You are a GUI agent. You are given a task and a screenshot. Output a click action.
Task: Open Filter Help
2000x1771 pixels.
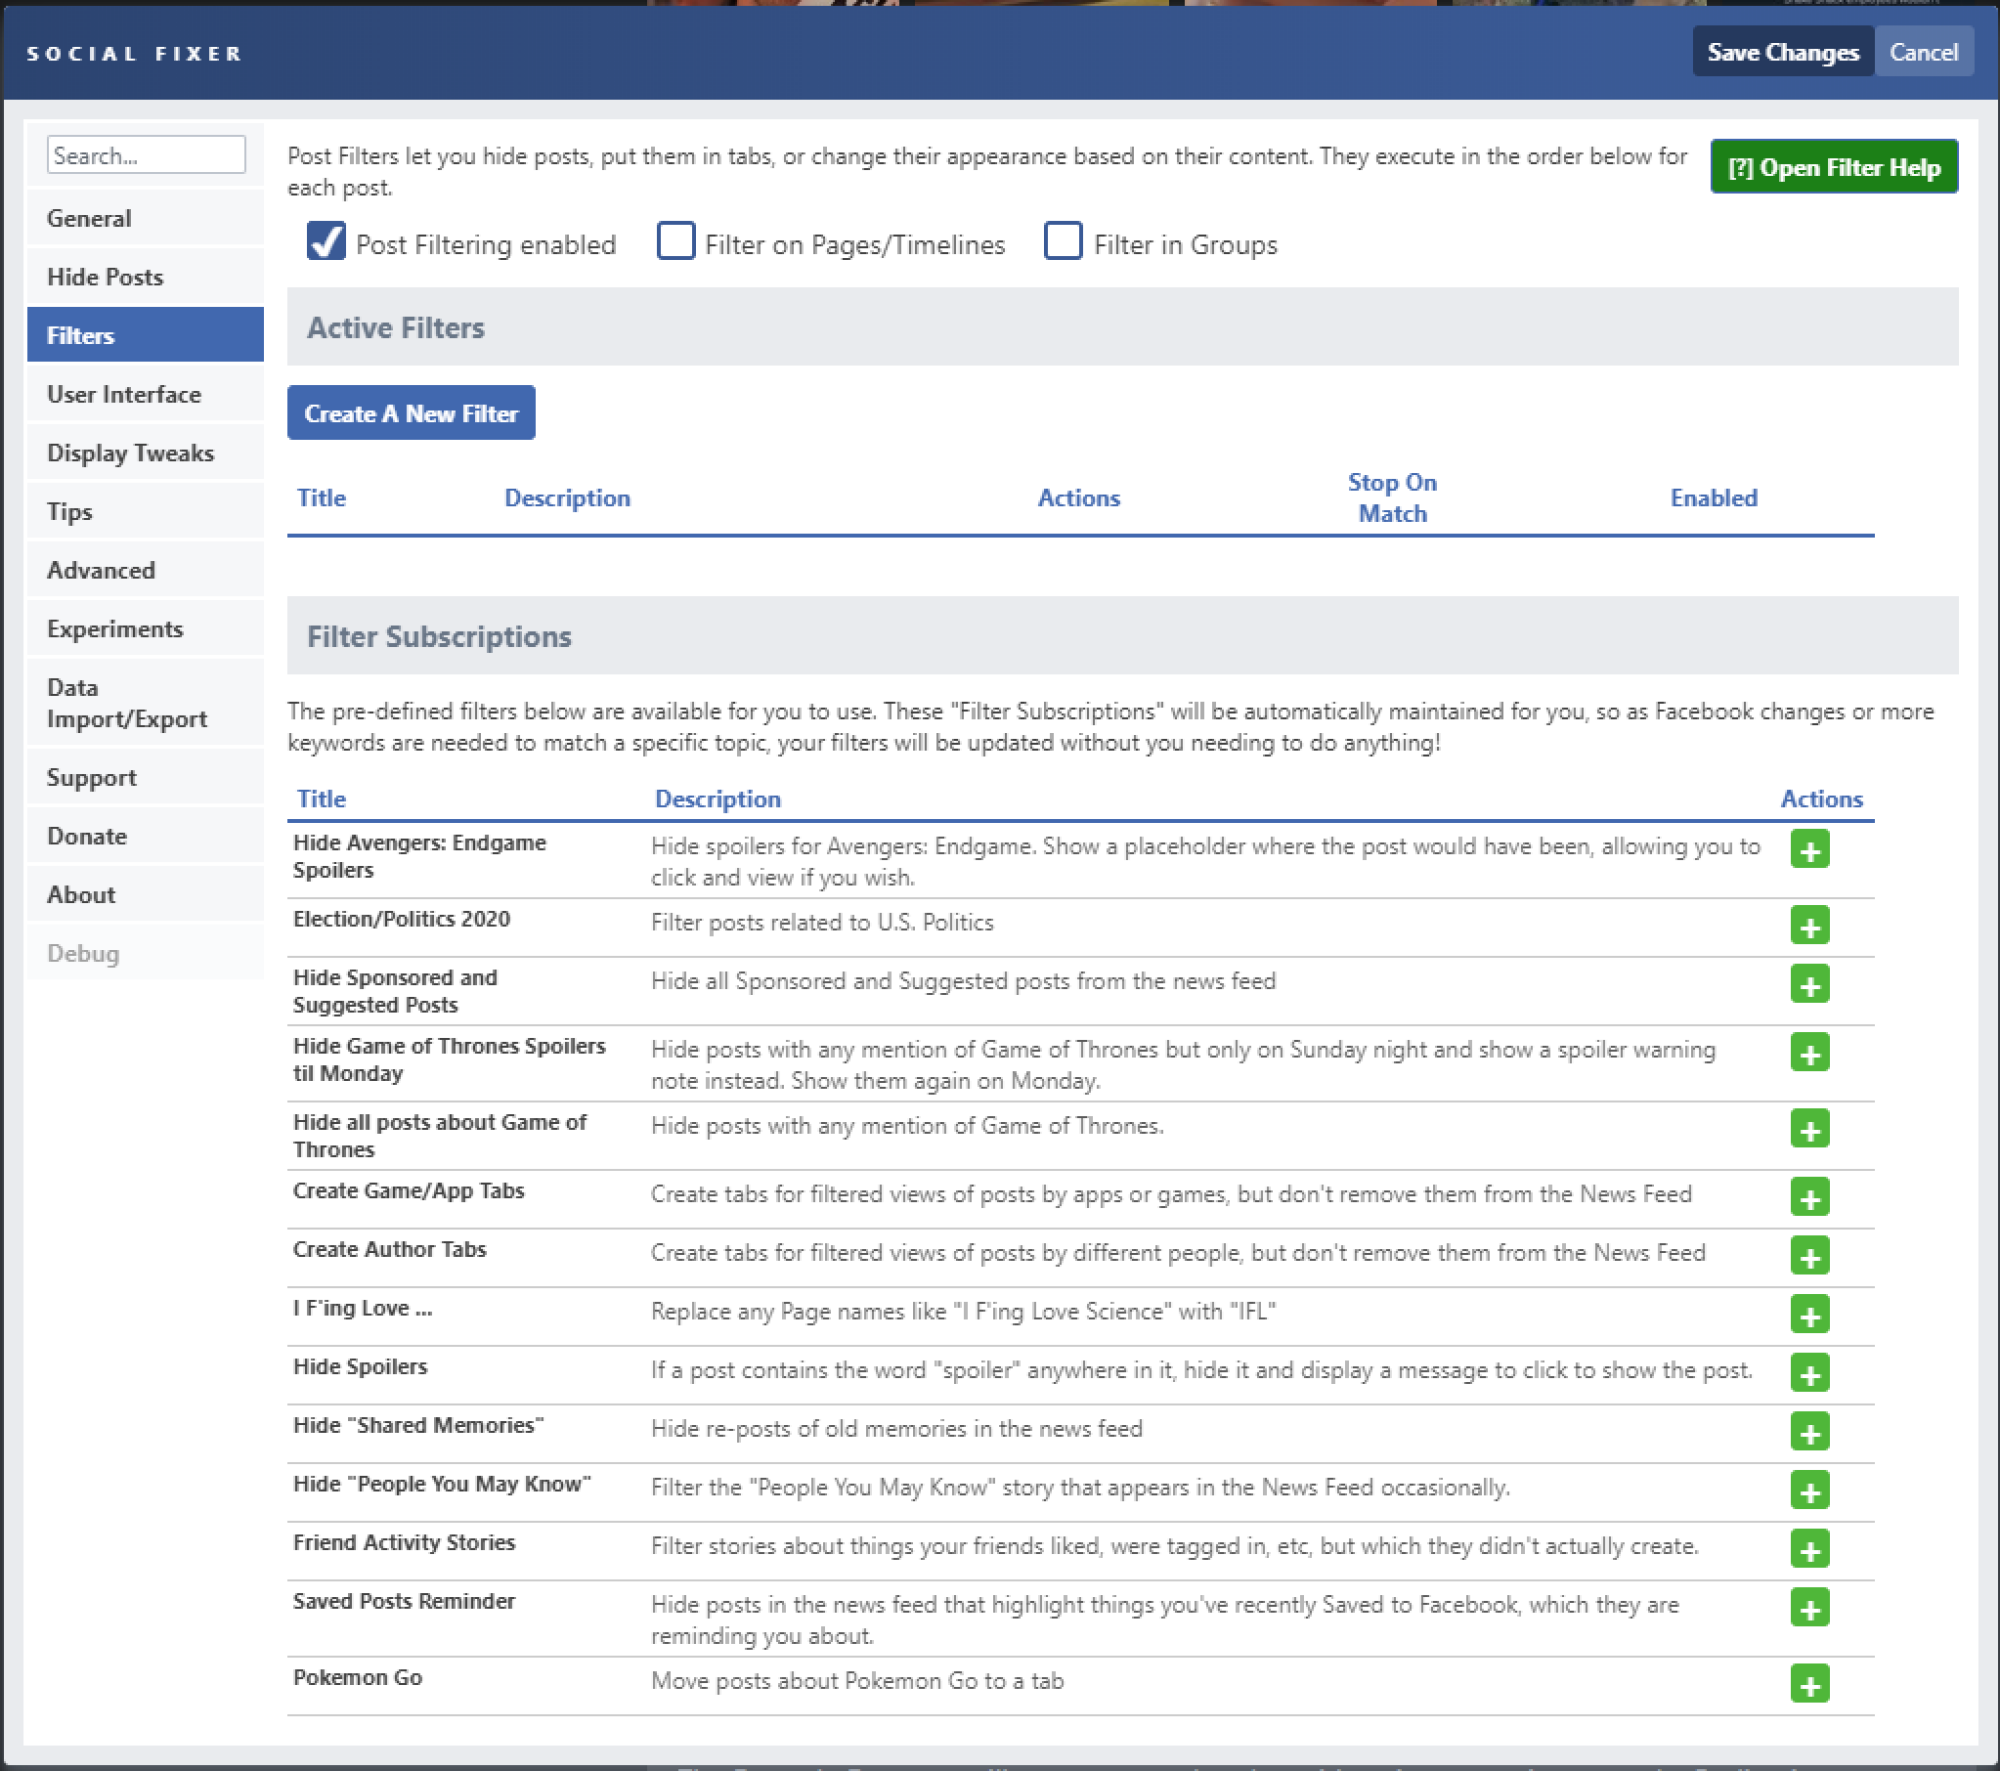click(x=1834, y=167)
